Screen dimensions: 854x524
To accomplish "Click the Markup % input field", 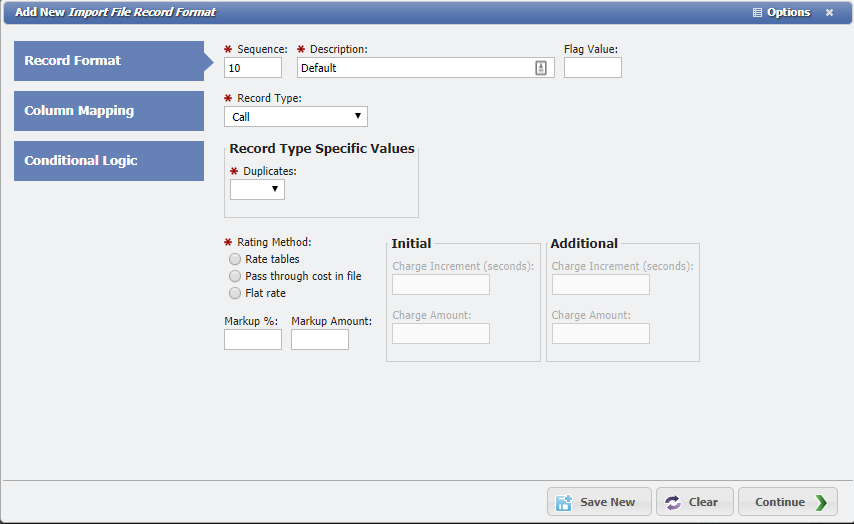I will tap(252, 340).
